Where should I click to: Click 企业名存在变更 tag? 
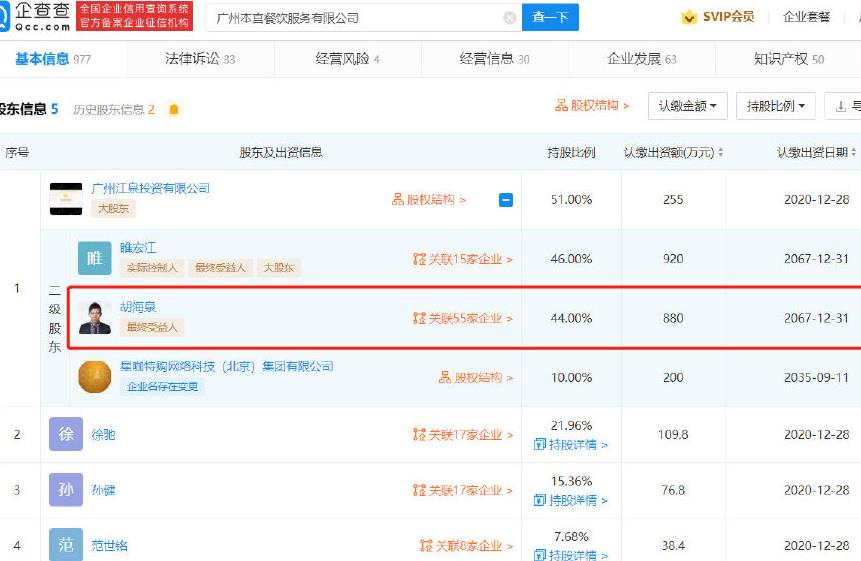pos(163,386)
